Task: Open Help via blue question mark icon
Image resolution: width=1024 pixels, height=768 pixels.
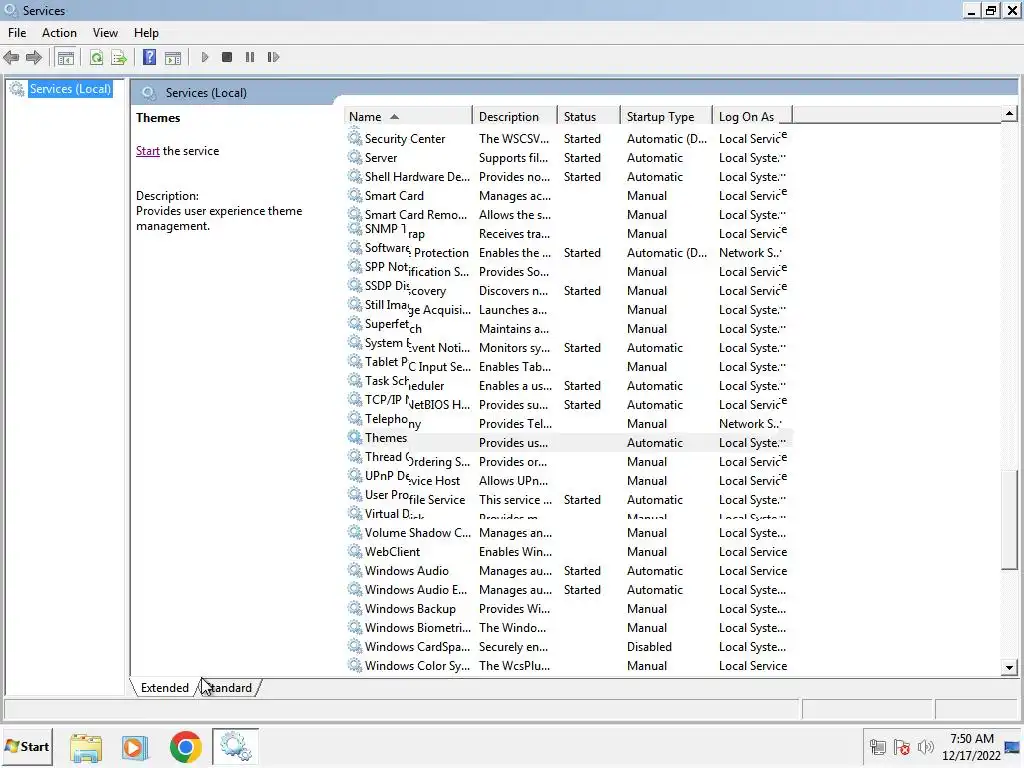Action: [x=150, y=57]
